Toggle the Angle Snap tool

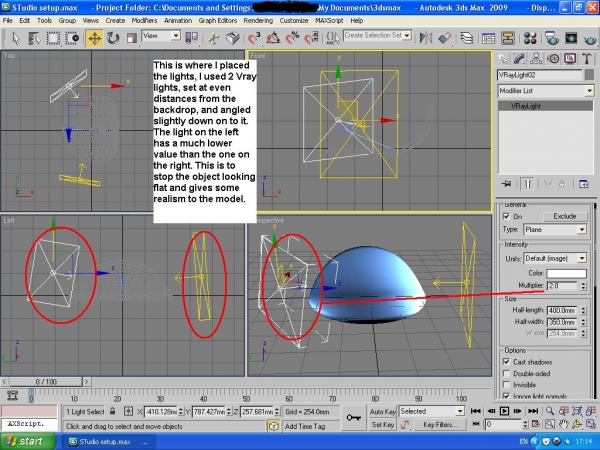tap(273, 38)
